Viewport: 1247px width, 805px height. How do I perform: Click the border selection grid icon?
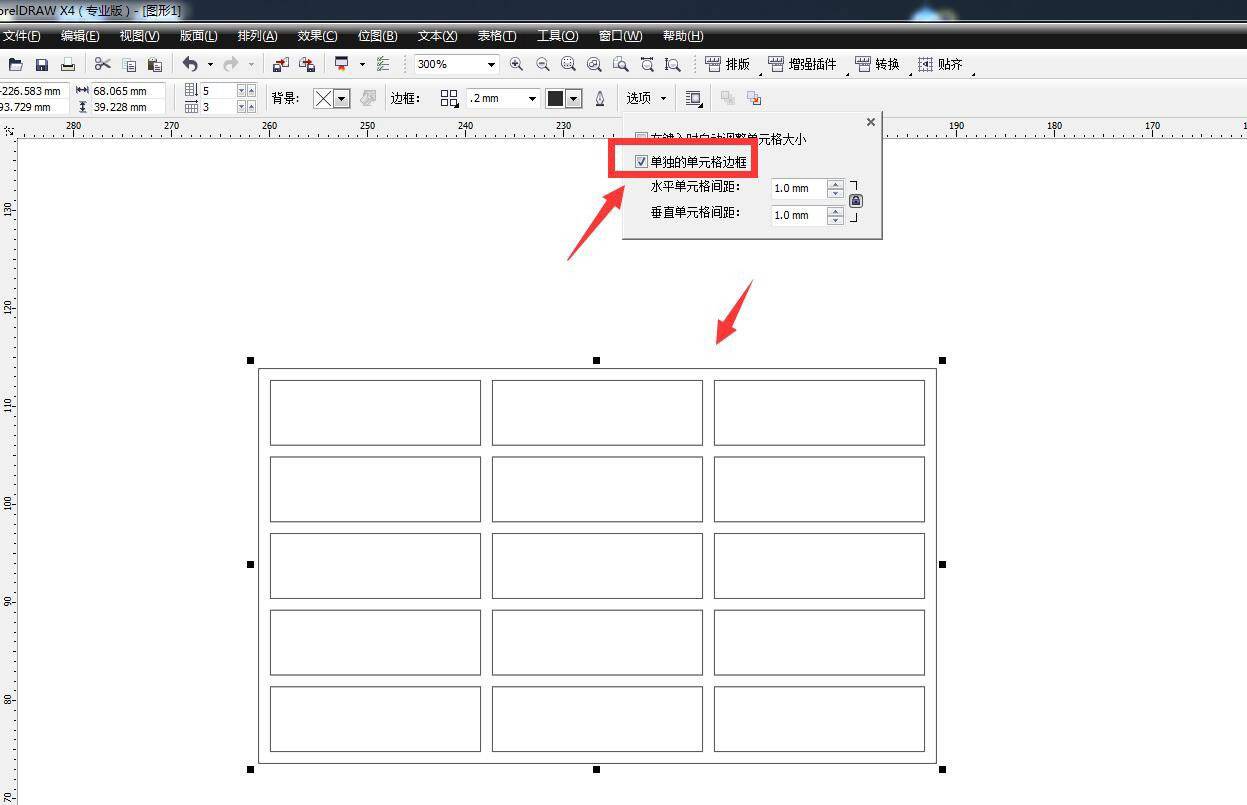tap(449, 98)
